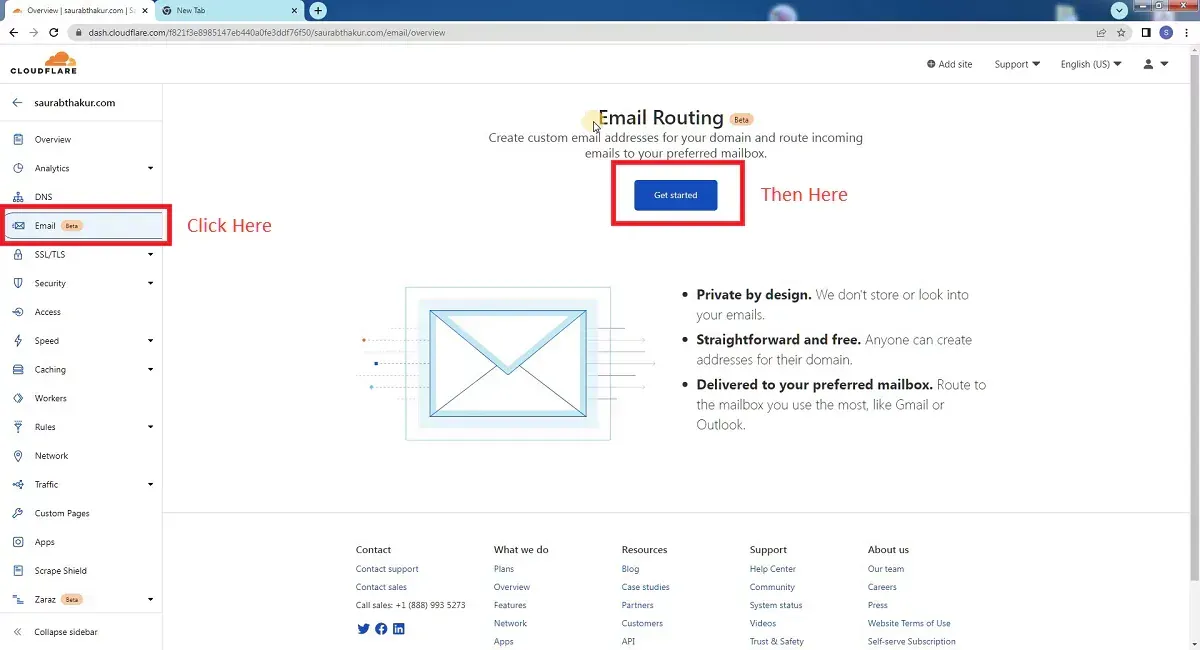Viewport: 1200px width, 650px height.
Task: Open the SSL/TLS sidebar section
Action: click(x=81, y=254)
